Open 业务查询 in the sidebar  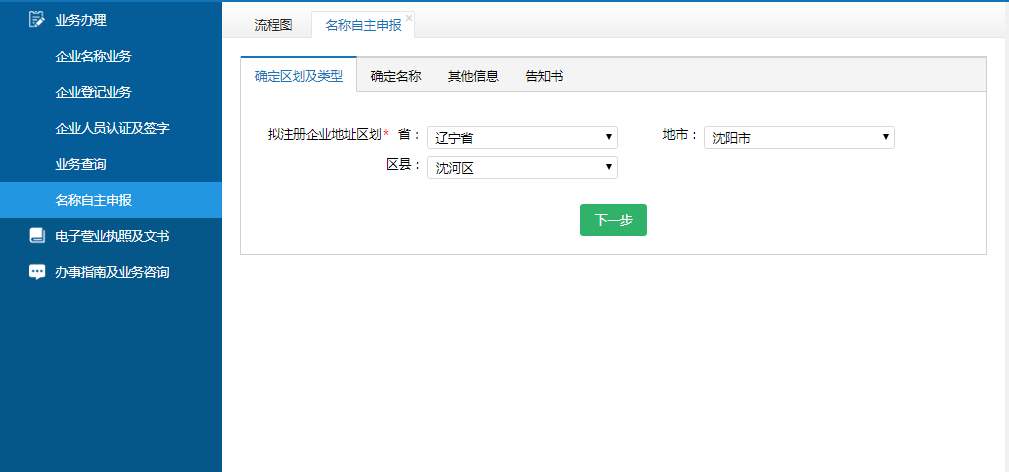(x=81, y=164)
